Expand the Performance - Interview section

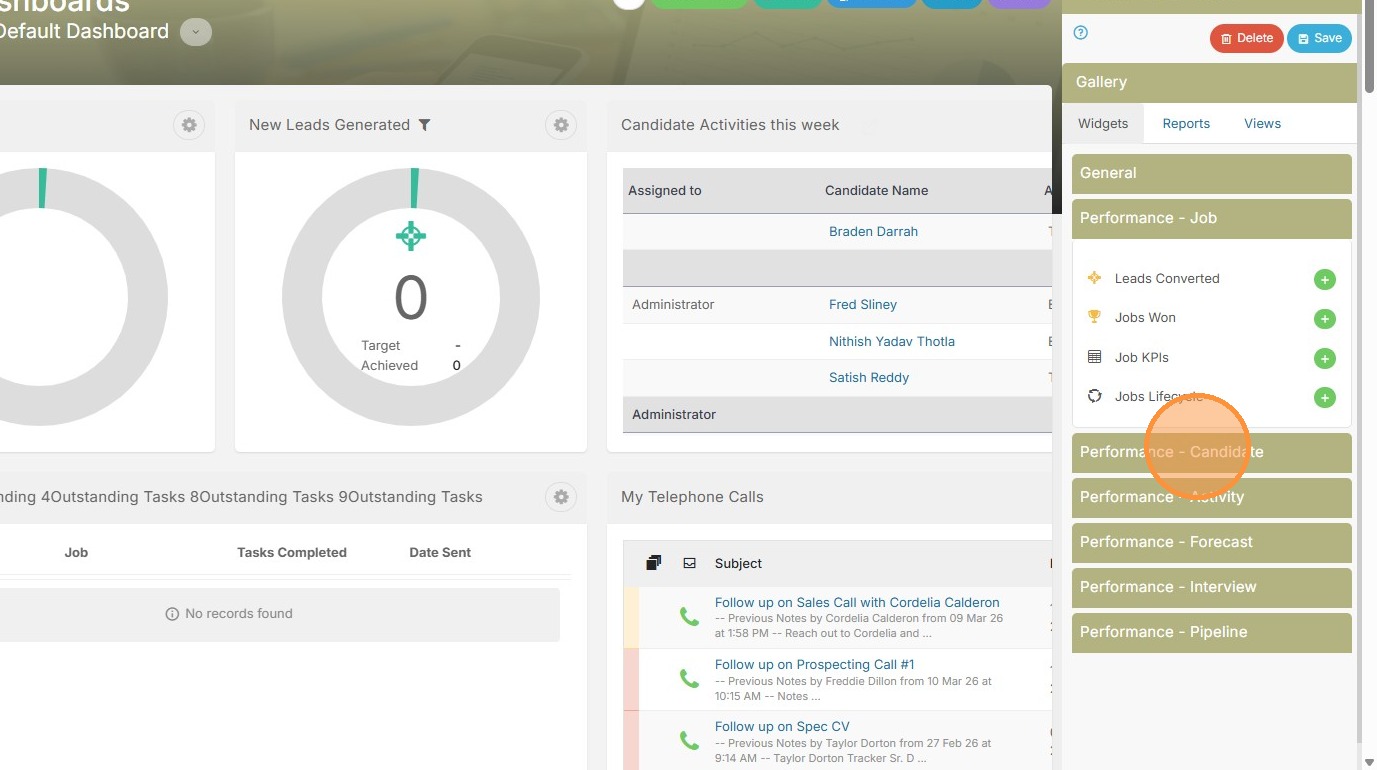(1211, 587)
